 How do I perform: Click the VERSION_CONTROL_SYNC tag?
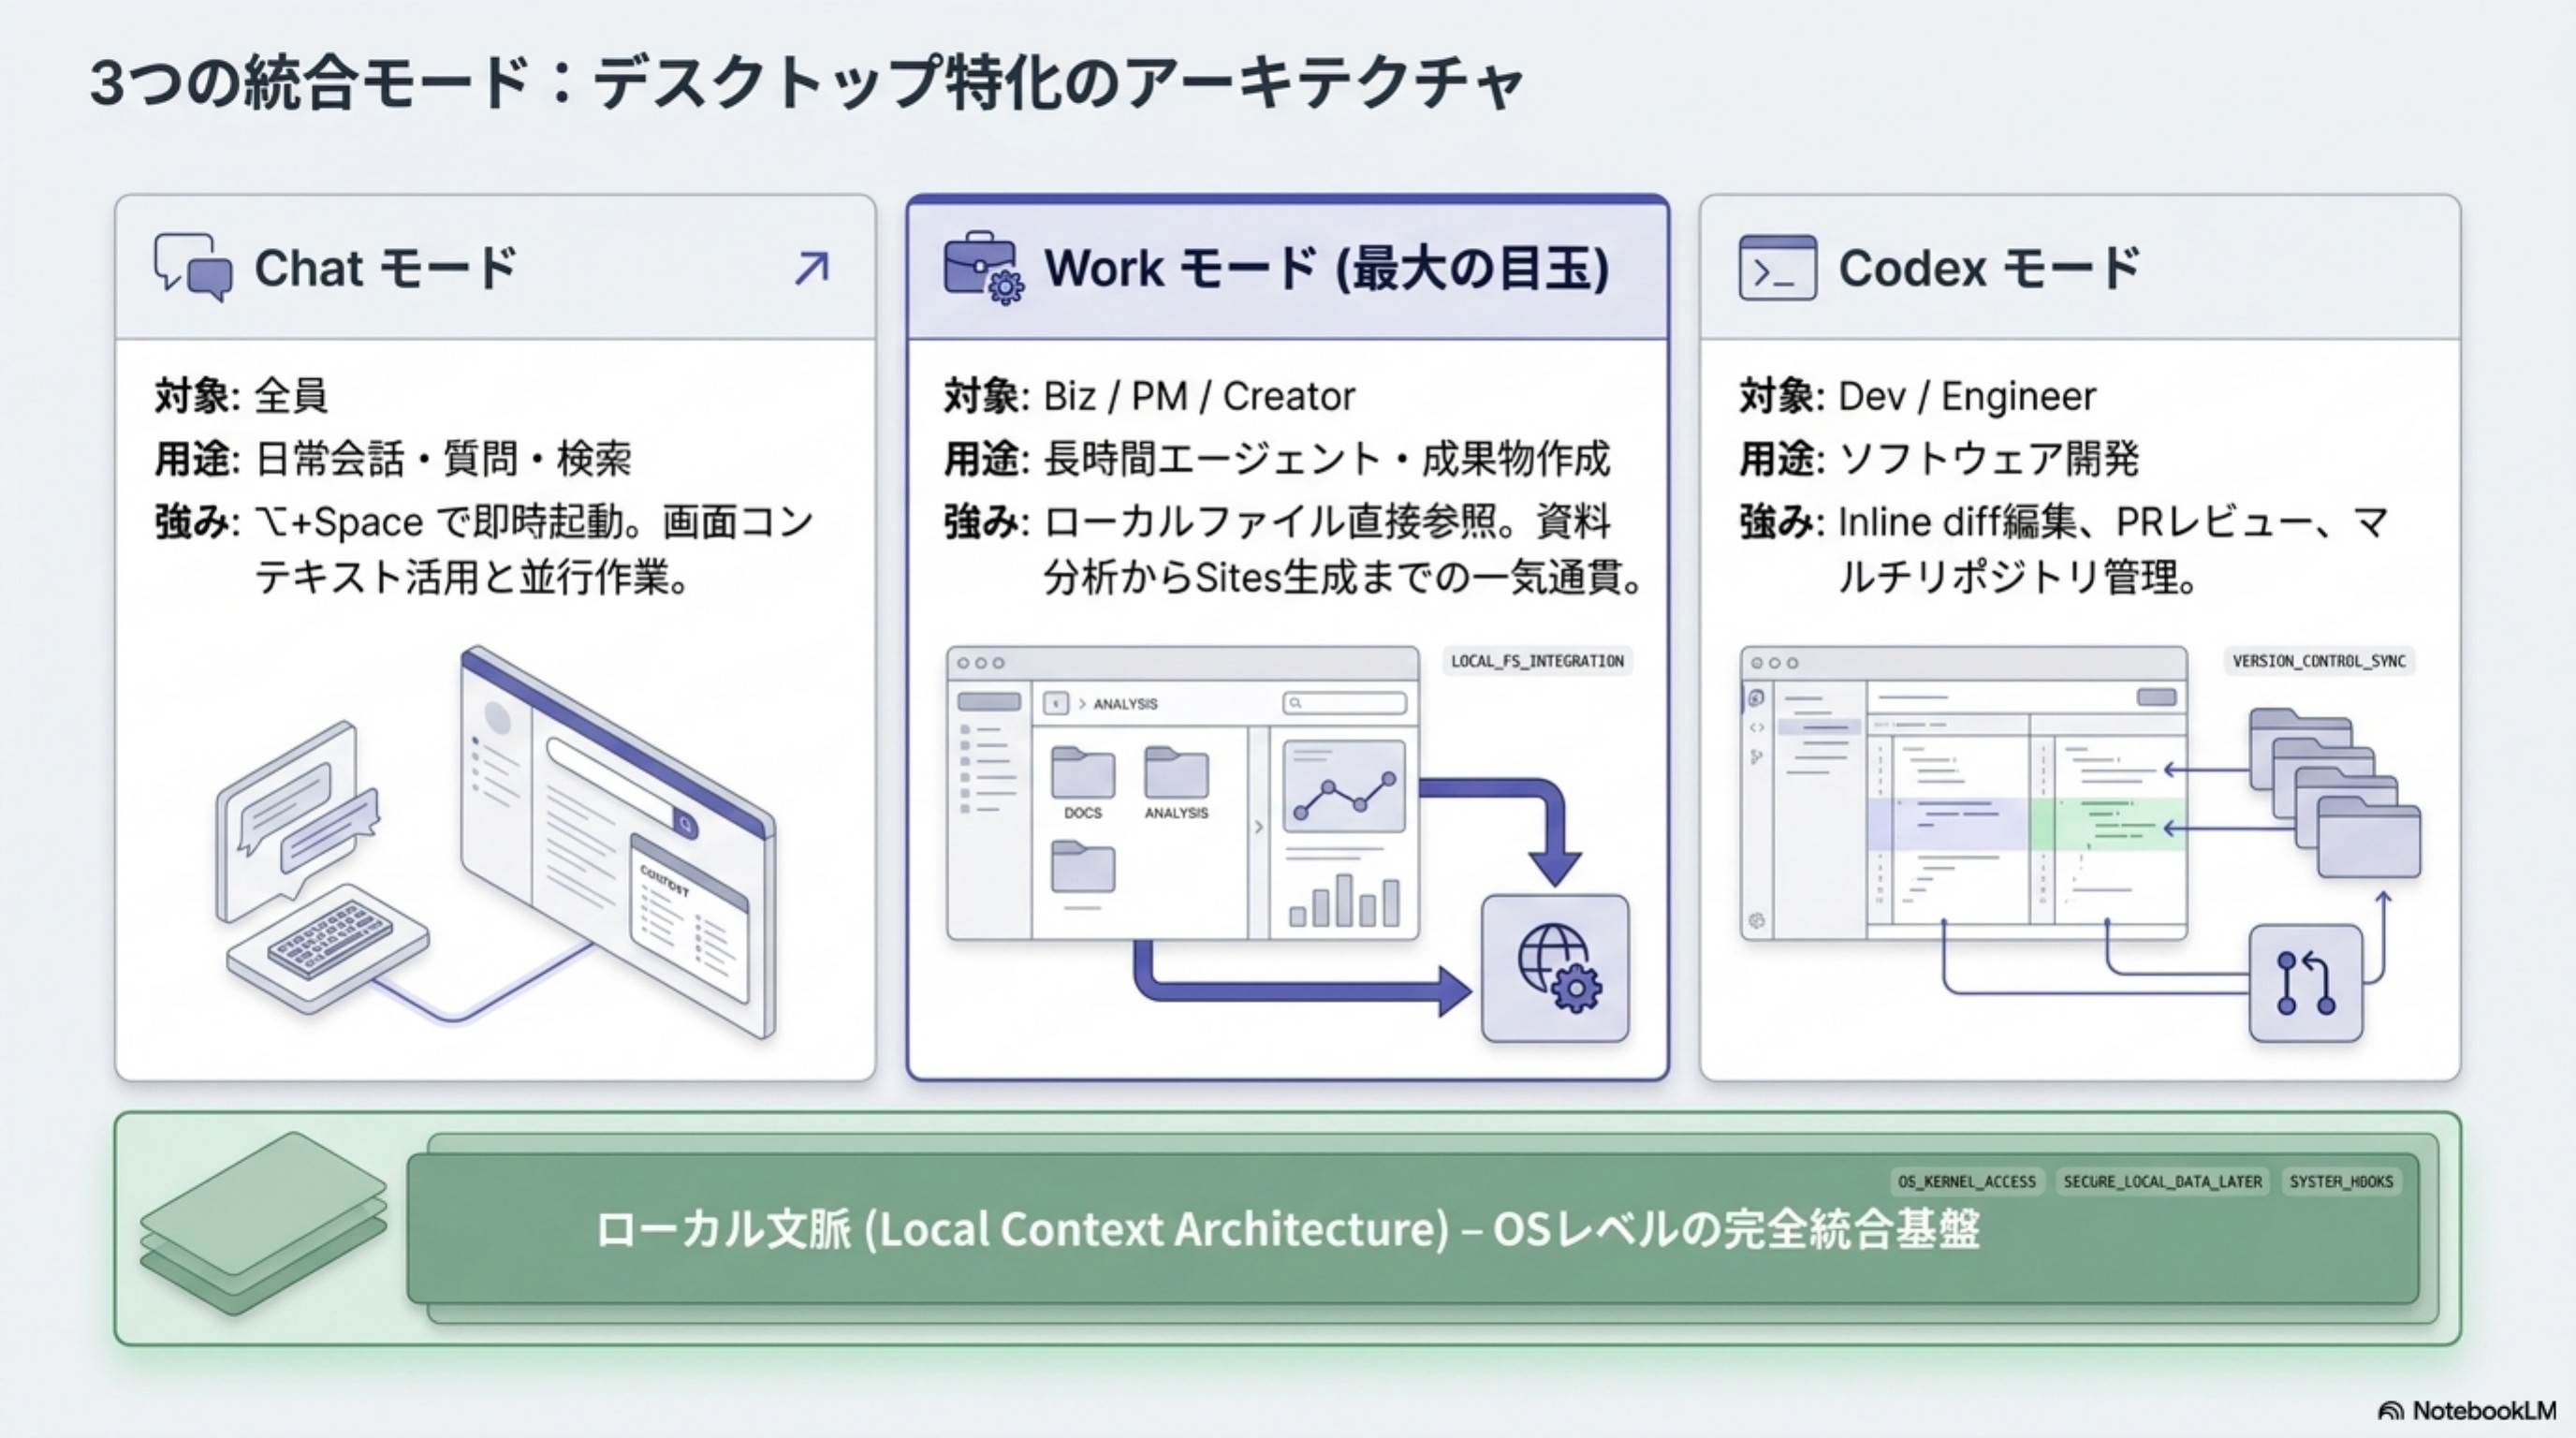pos(2319,661)
